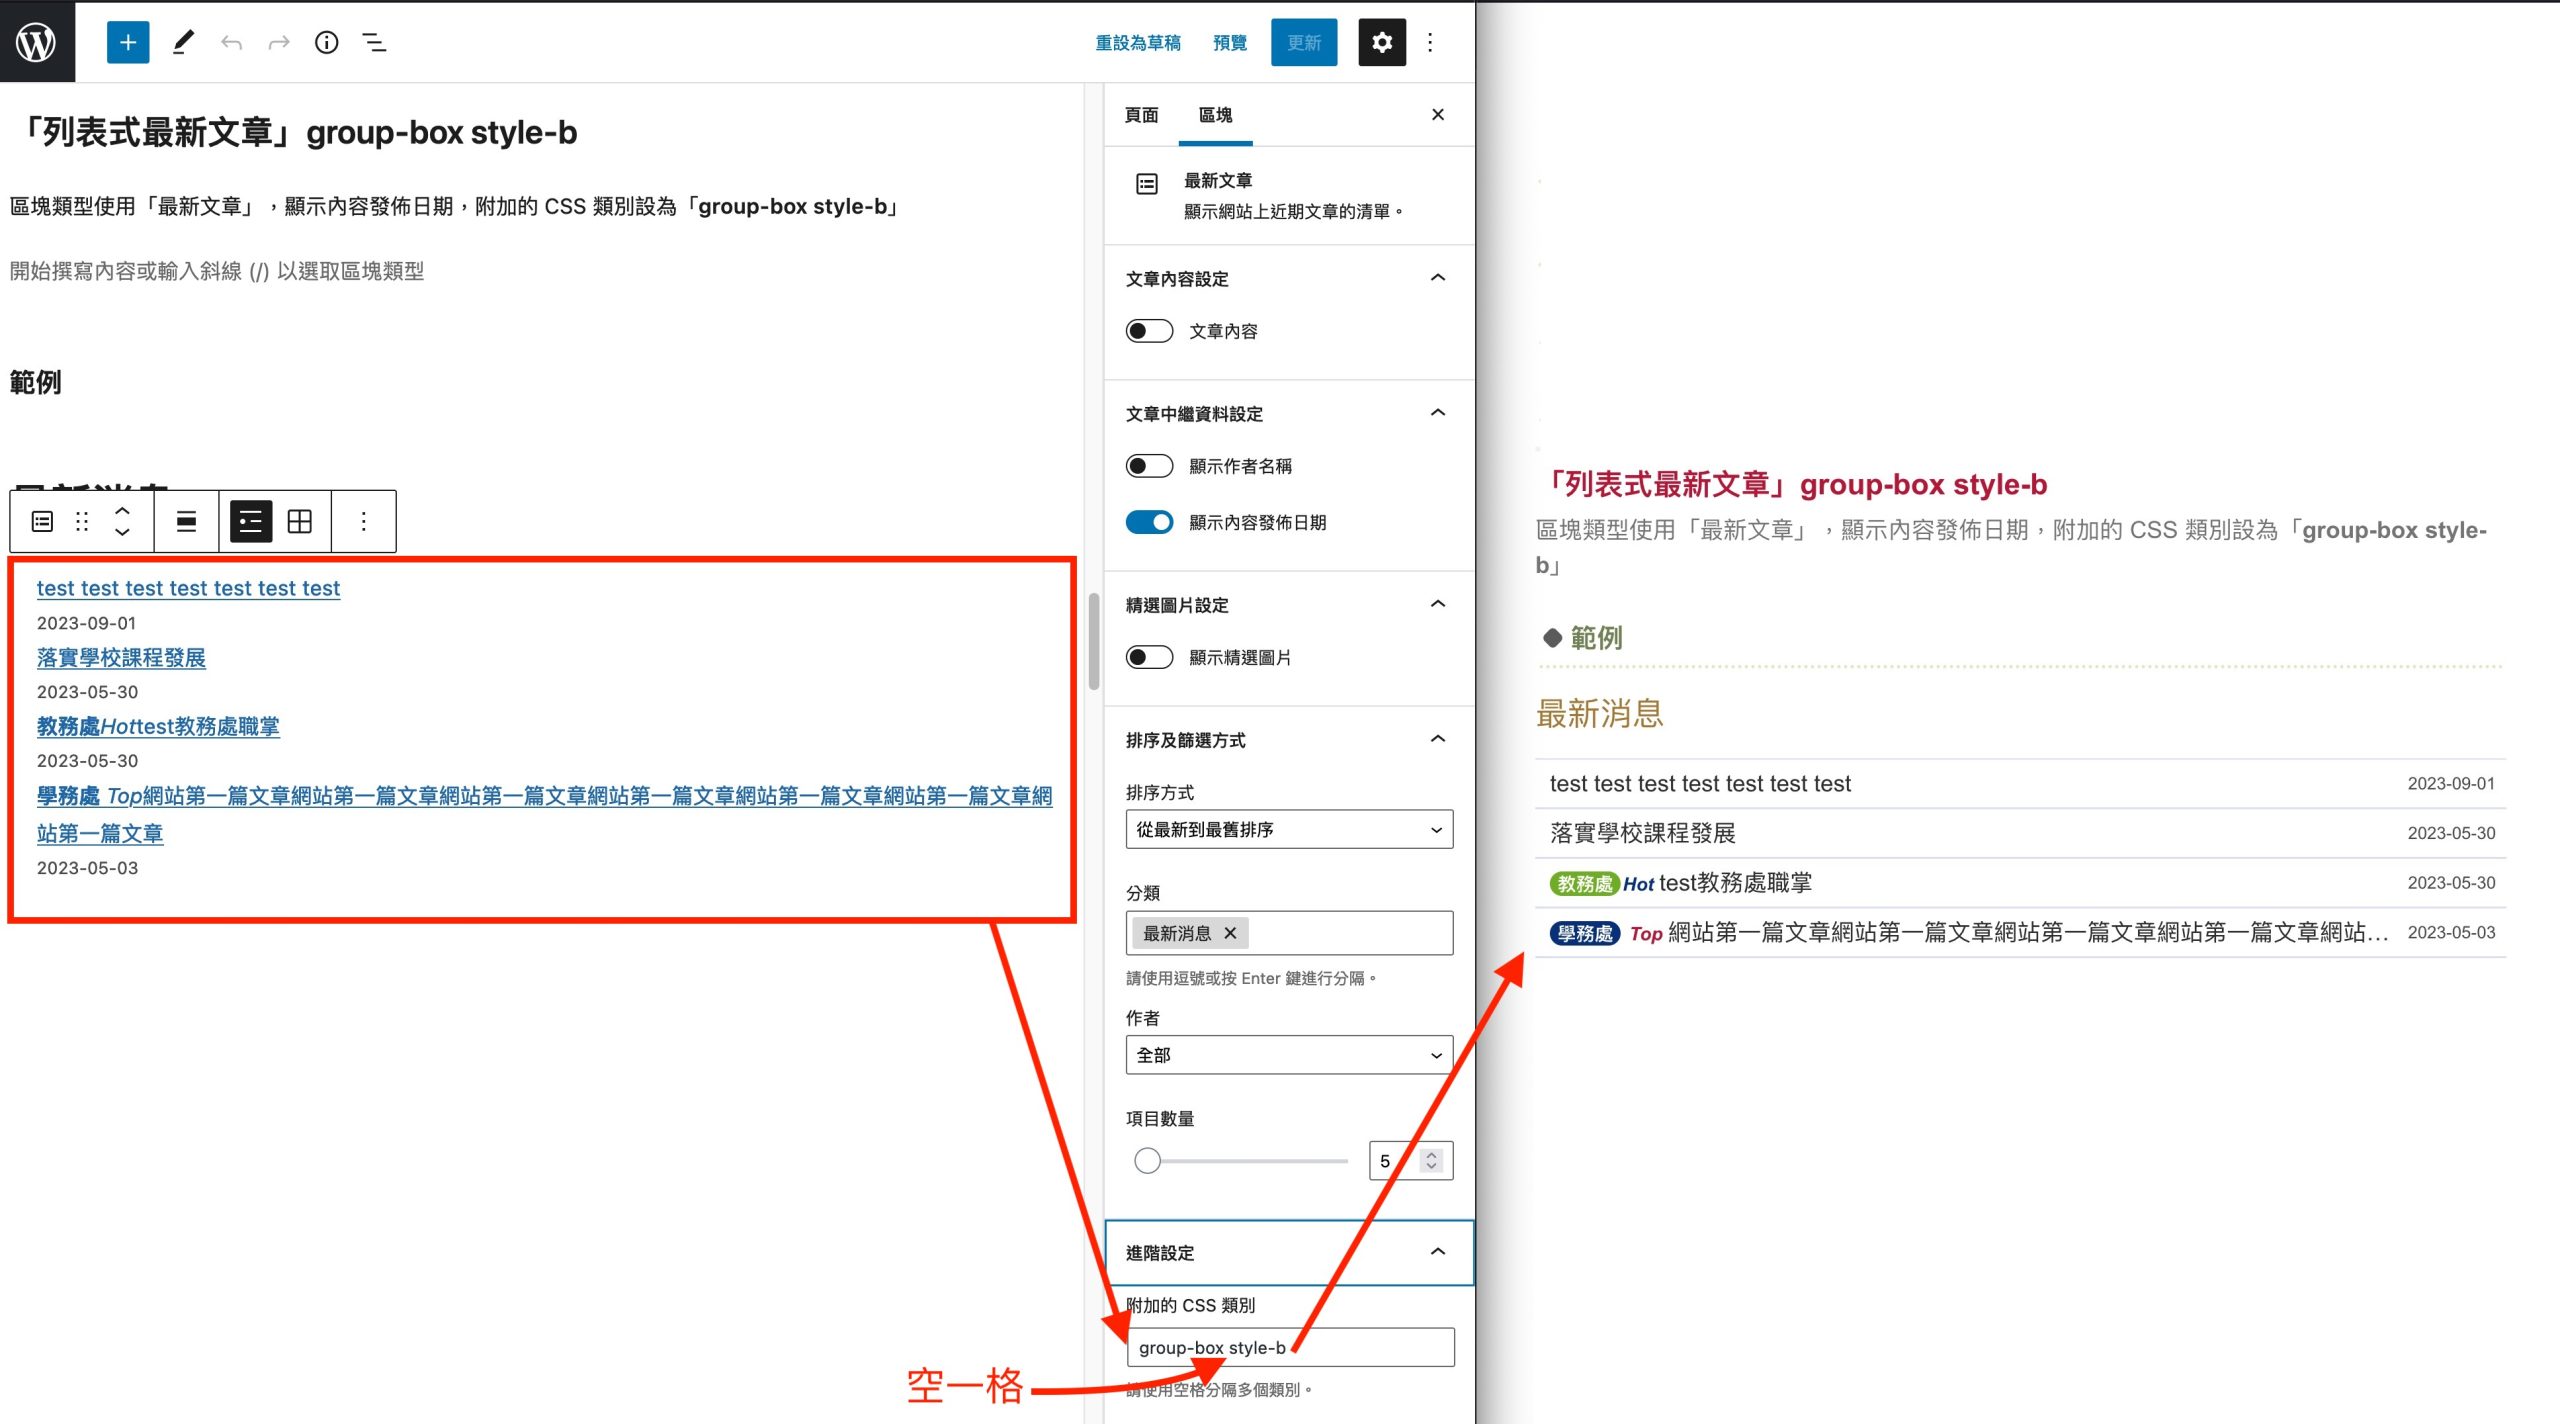This screenshot has height=1424, width=2560.
Task: Click the blue add block plus button
Action: point(128,42)
